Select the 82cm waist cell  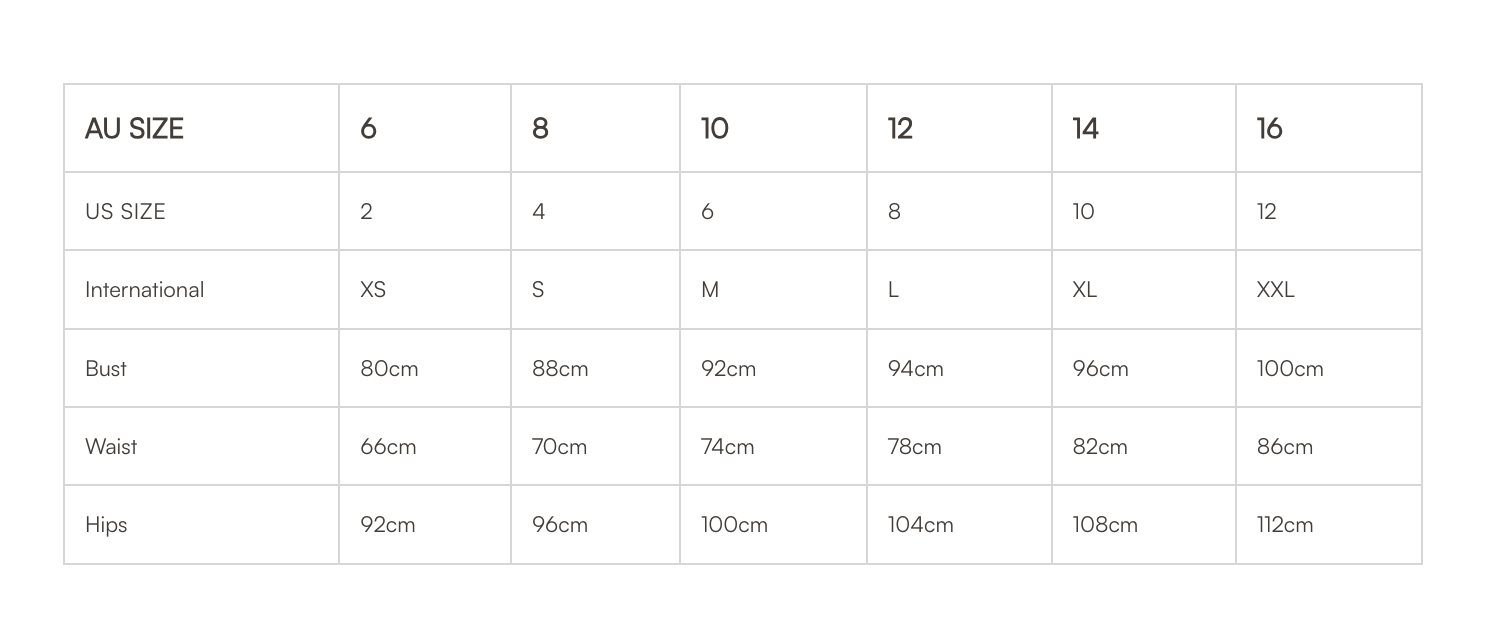point(1144,446)
